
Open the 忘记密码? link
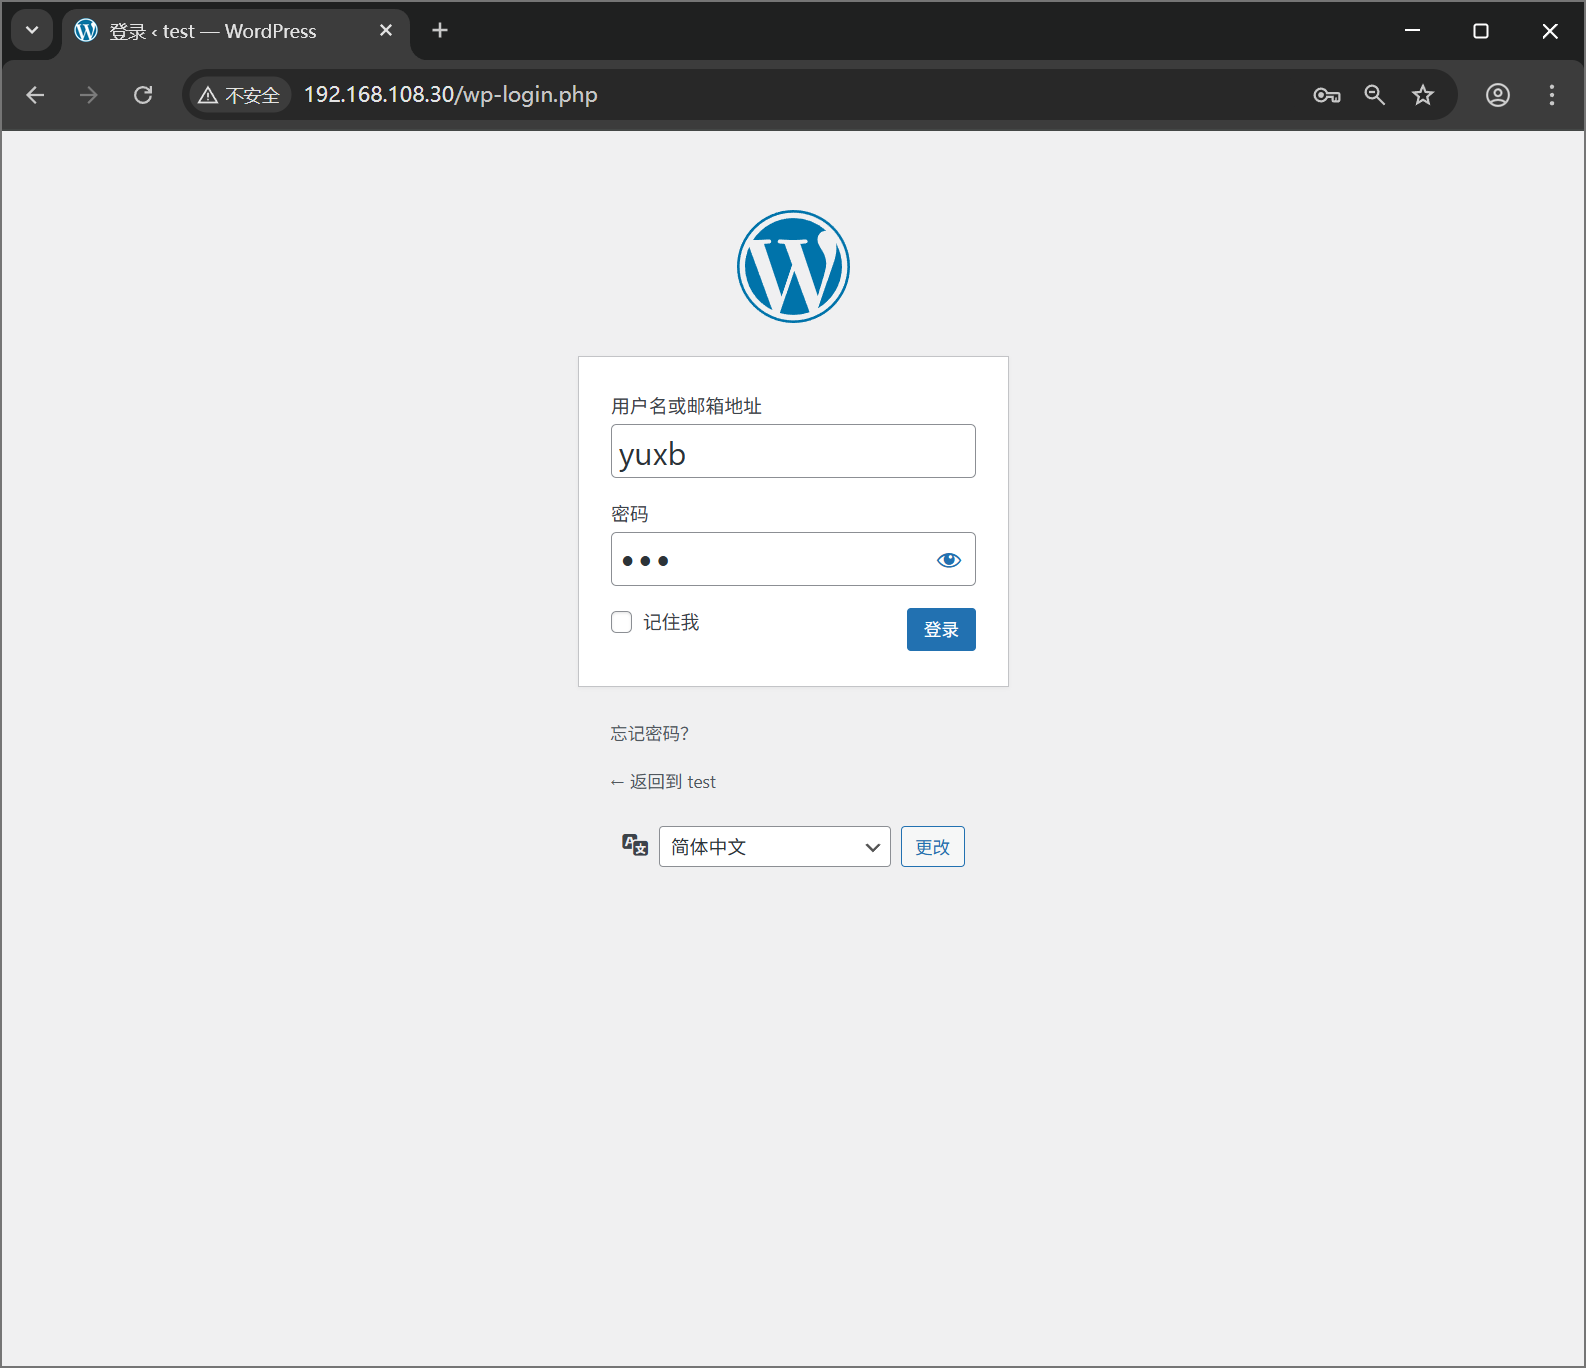point(650,734)
